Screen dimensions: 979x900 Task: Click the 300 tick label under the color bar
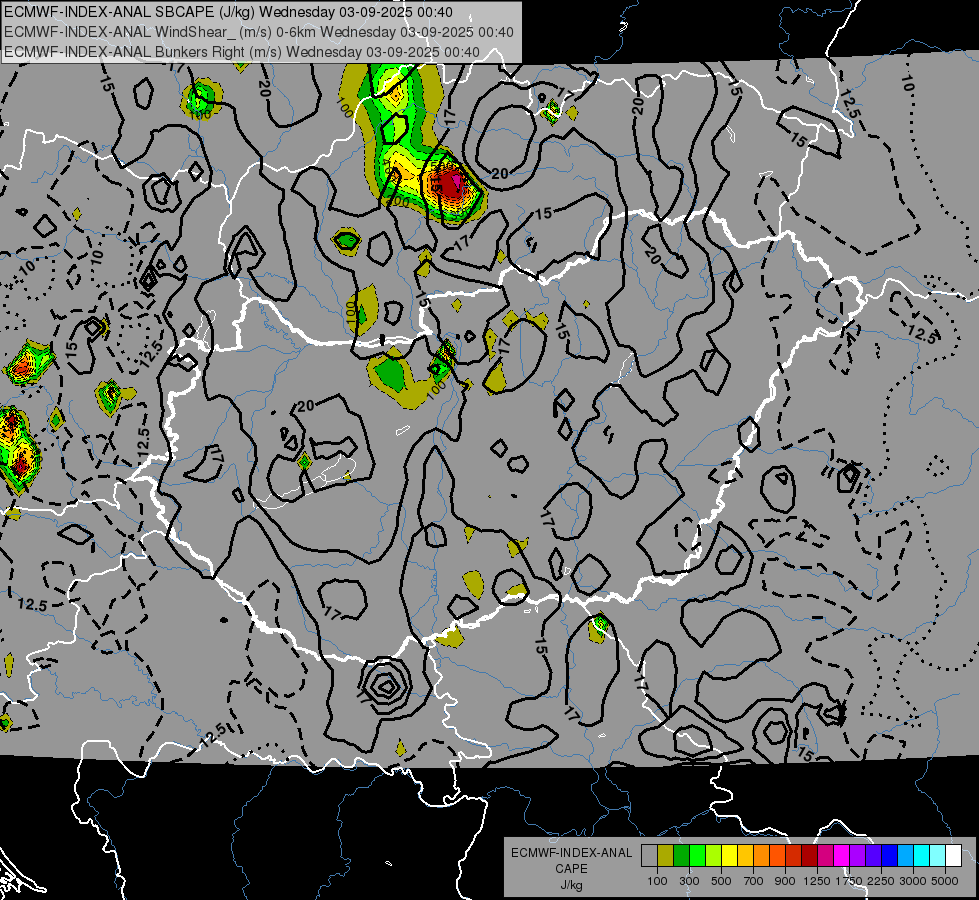coord(689,881)
